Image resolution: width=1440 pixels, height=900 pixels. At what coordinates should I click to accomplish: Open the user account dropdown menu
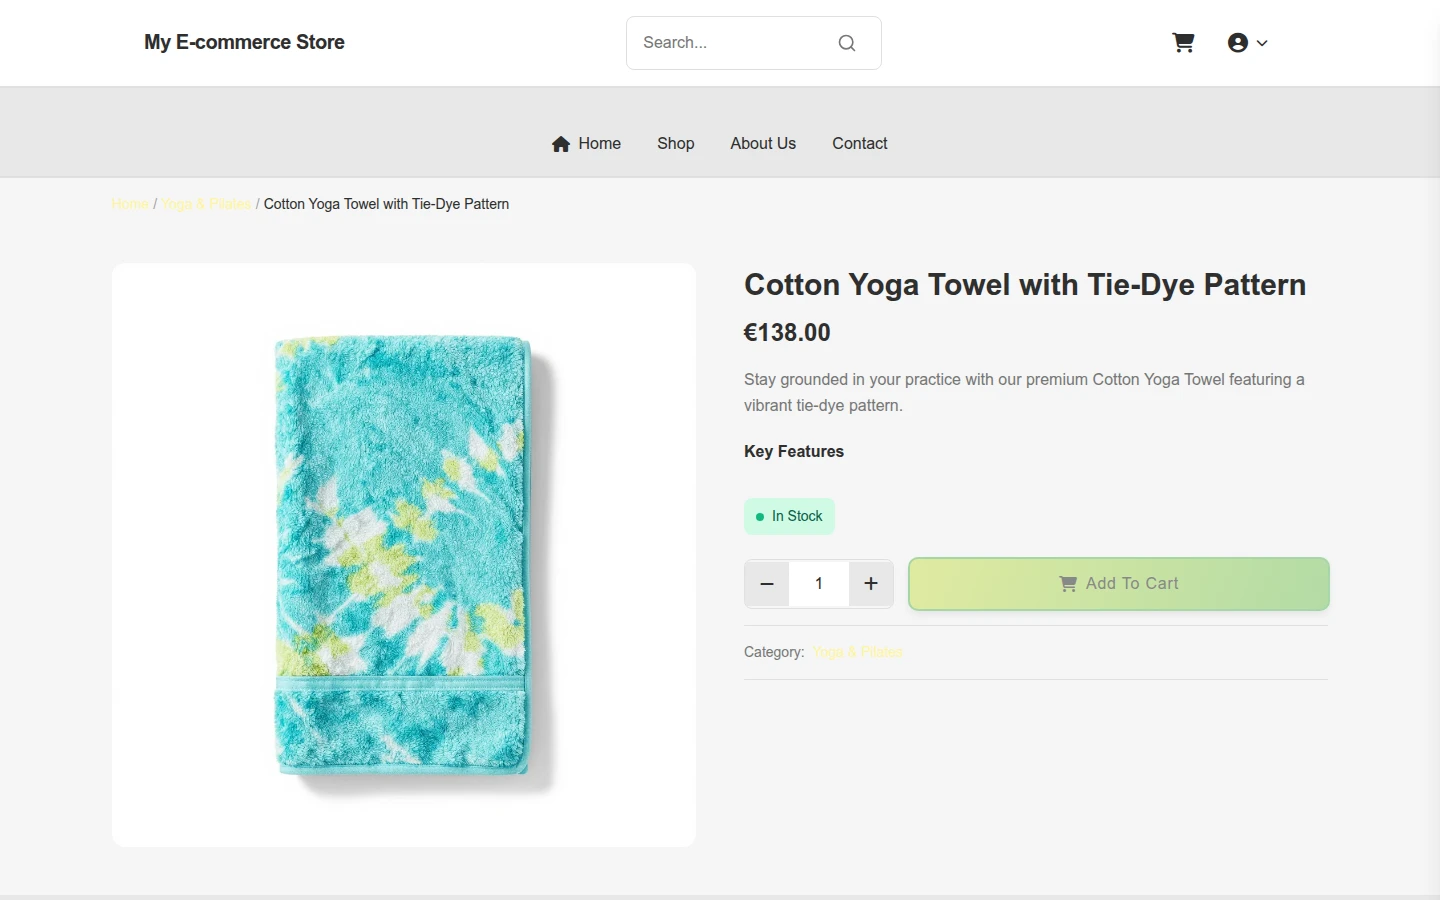(1247, 43)
